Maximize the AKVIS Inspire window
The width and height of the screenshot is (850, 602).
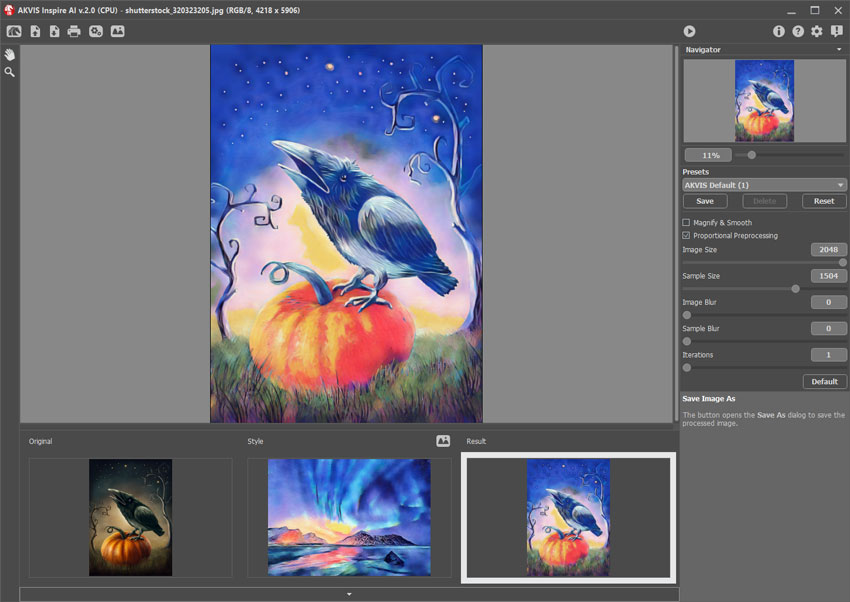(x=815, y=10)
